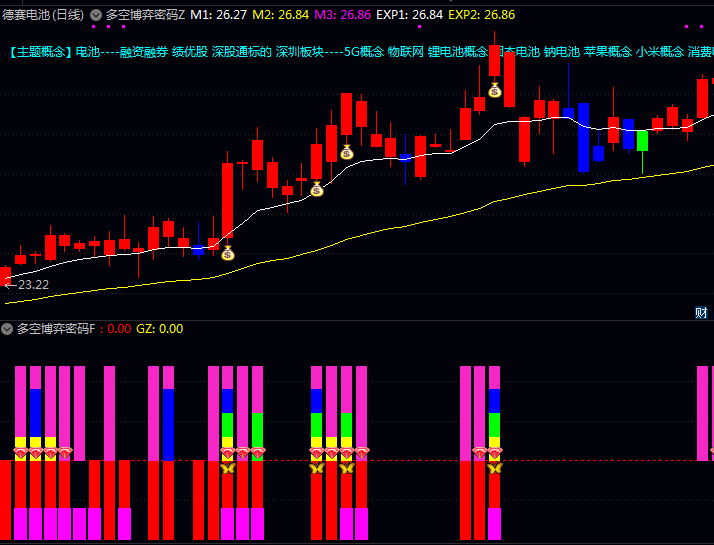This screenshot has width=714, height=545.
Task: Click the EXP2: 26.86 value
Action: click(x=482, y=15)
